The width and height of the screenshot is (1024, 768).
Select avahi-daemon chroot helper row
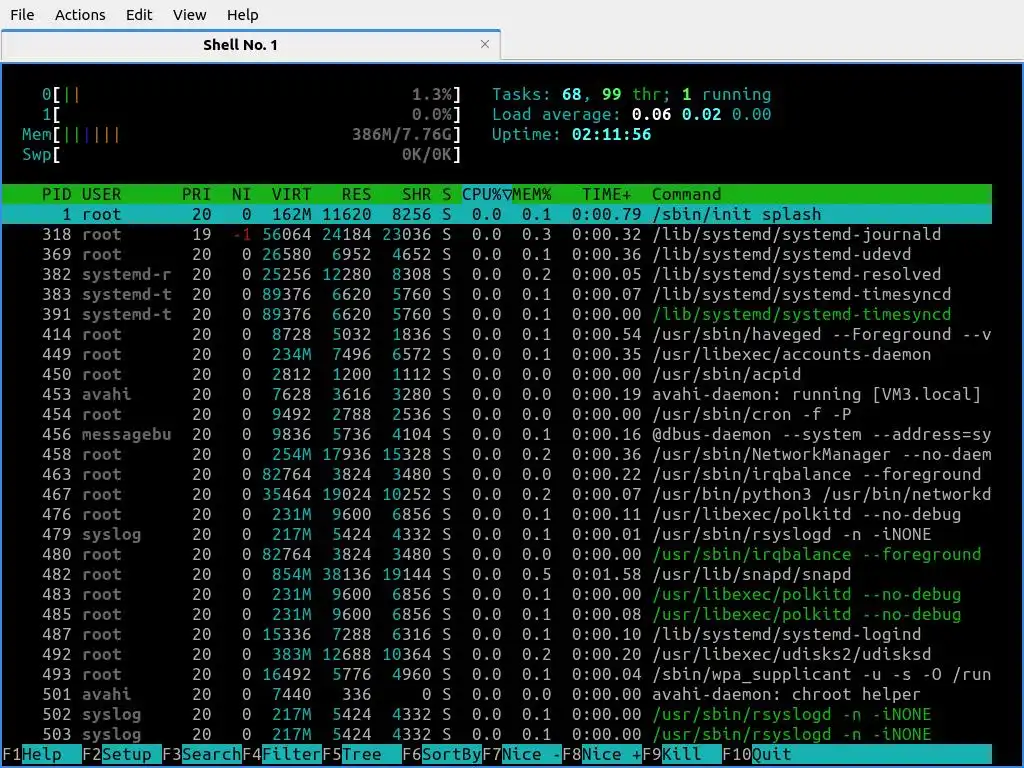coord(497,694)
